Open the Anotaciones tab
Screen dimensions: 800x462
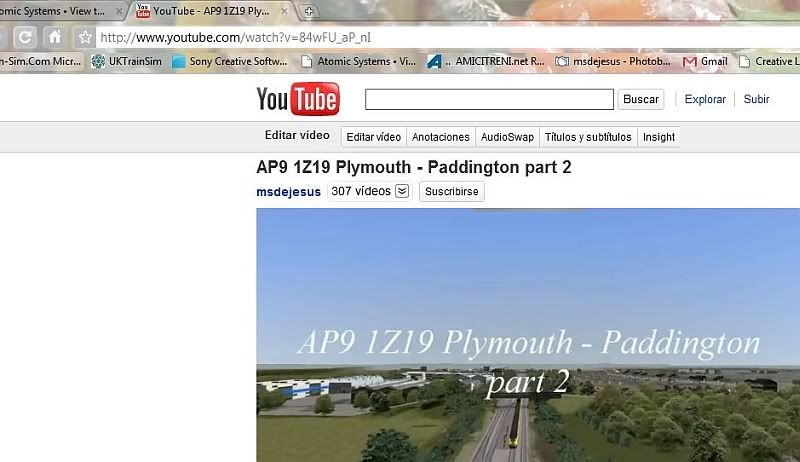(440, 137)
